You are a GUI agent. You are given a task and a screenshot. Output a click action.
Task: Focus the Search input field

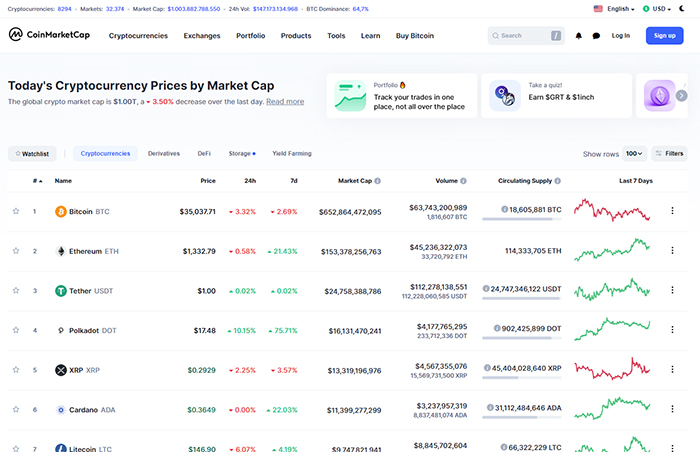click(526, 36)
